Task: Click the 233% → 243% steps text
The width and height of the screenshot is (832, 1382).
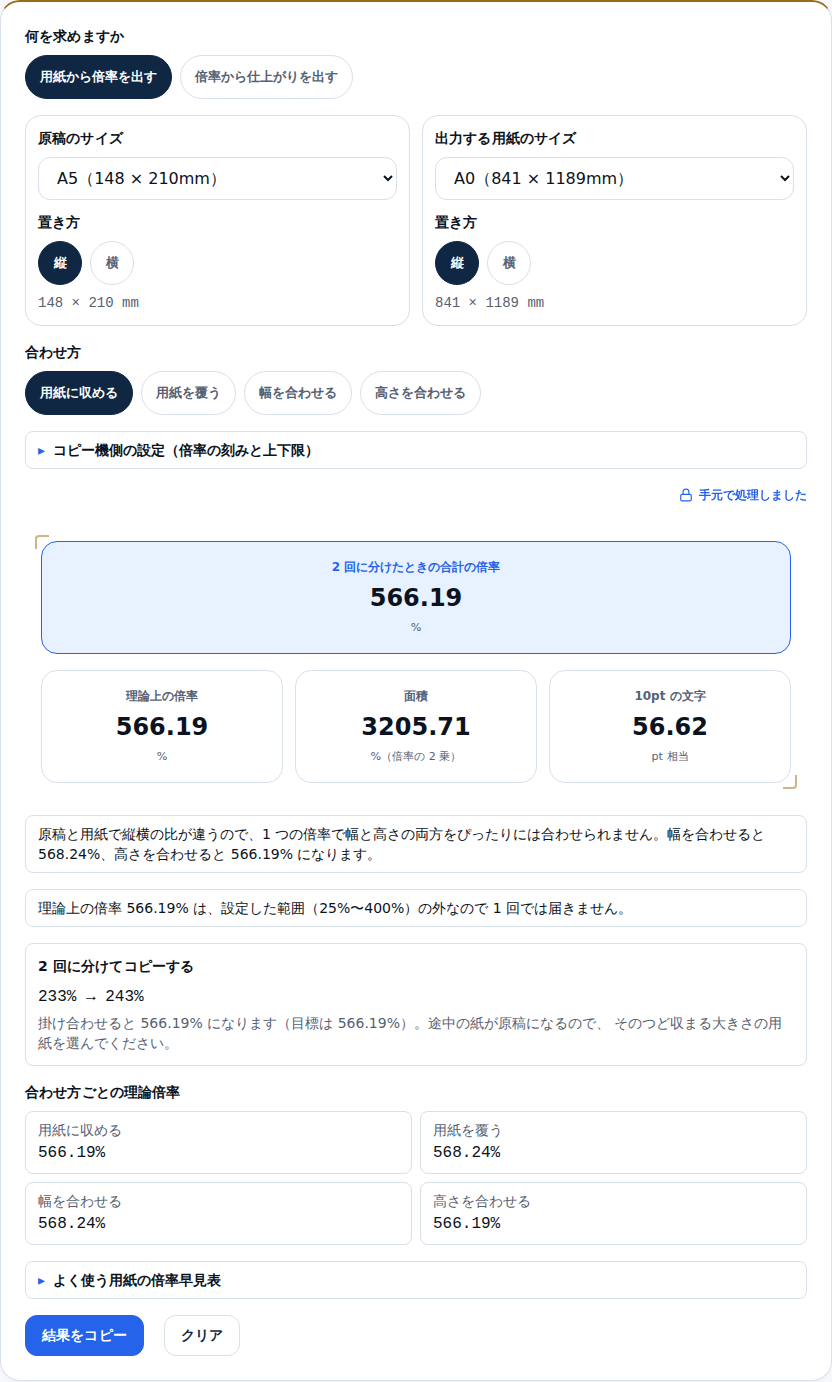Action: pyautogui.click(x=91, y=996)
